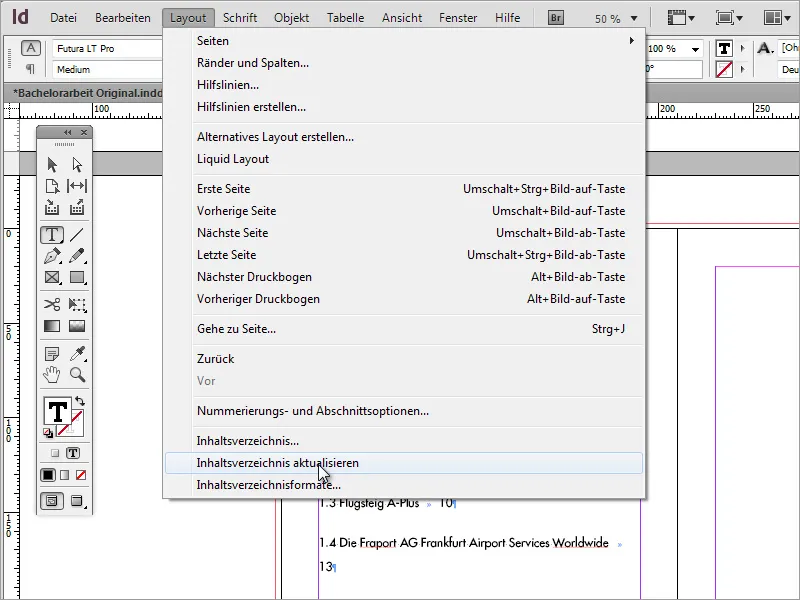800x600 pixels.
Task: Click the fill color T swatch in toolbox
Action: tap(57, 411)
